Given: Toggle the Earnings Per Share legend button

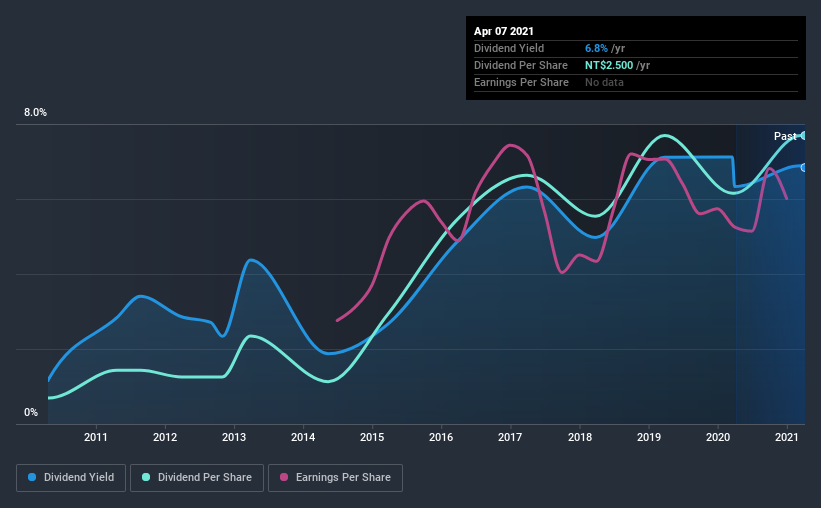Looking at the screenshot, I should [335, 478].
